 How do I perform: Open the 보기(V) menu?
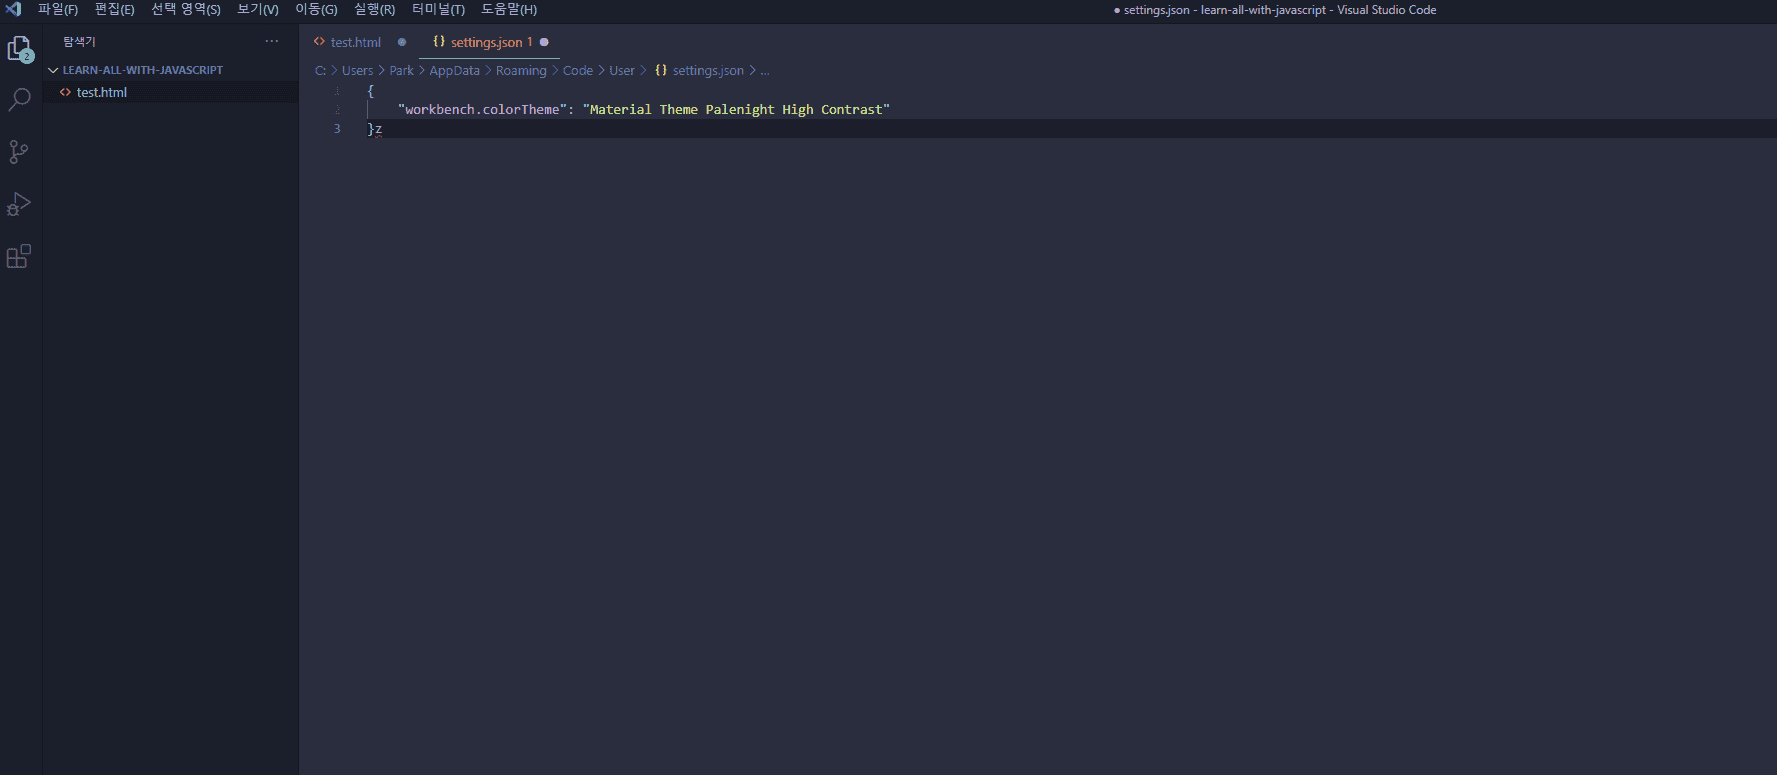point(258,9)
